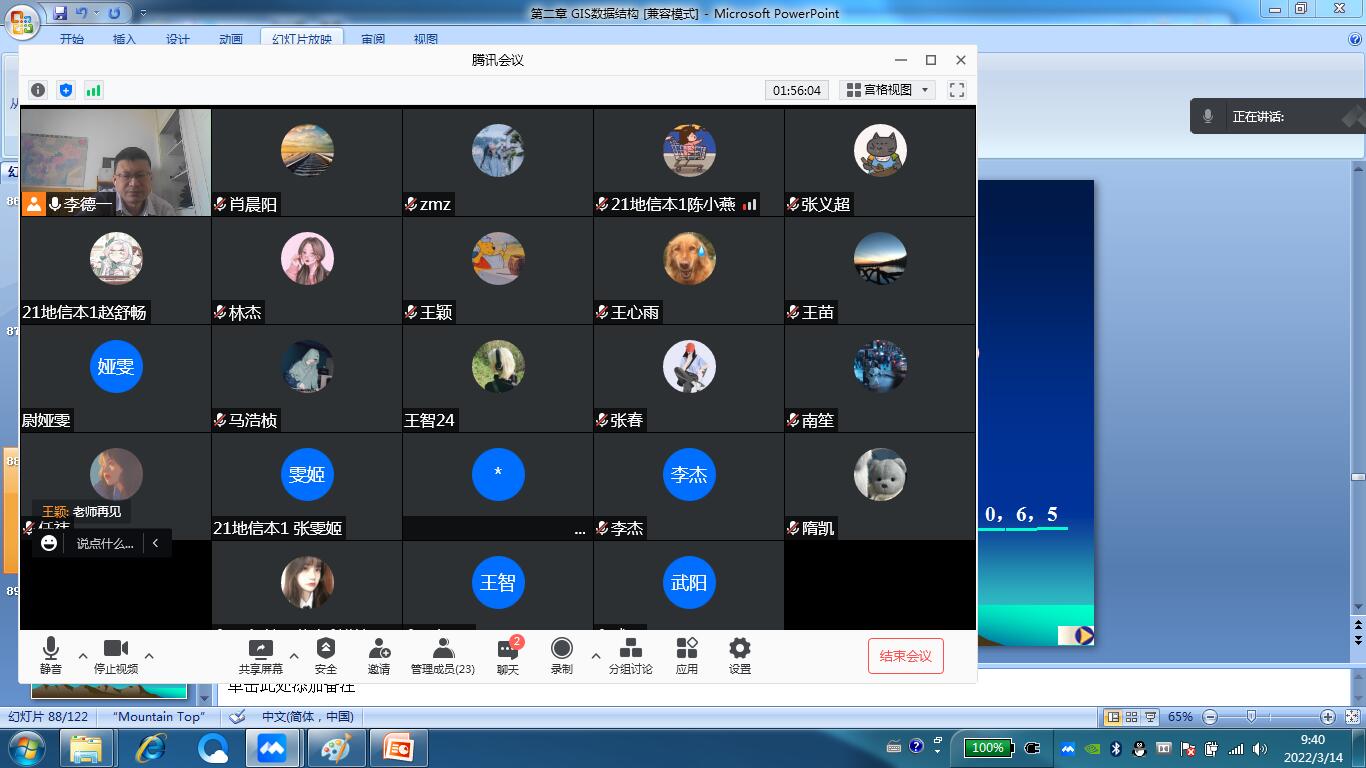Toggle the 静音 (Mute) microphone
Viewport: 1366px width, 768px height.
(x=51, y=655)
